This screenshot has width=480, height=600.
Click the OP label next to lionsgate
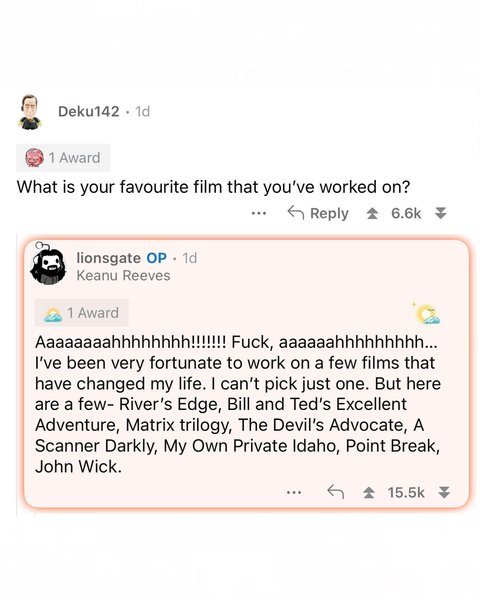coord(157,258)
